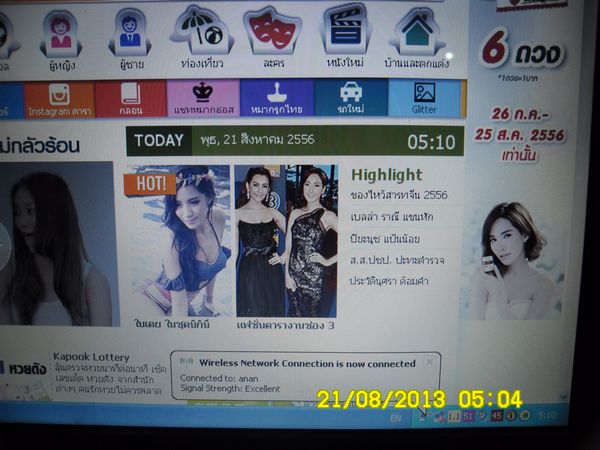The height and width of the screenshot is (450, 600).
Task: Click the Wireless Network Connection notification title
Action: point(307,363)
